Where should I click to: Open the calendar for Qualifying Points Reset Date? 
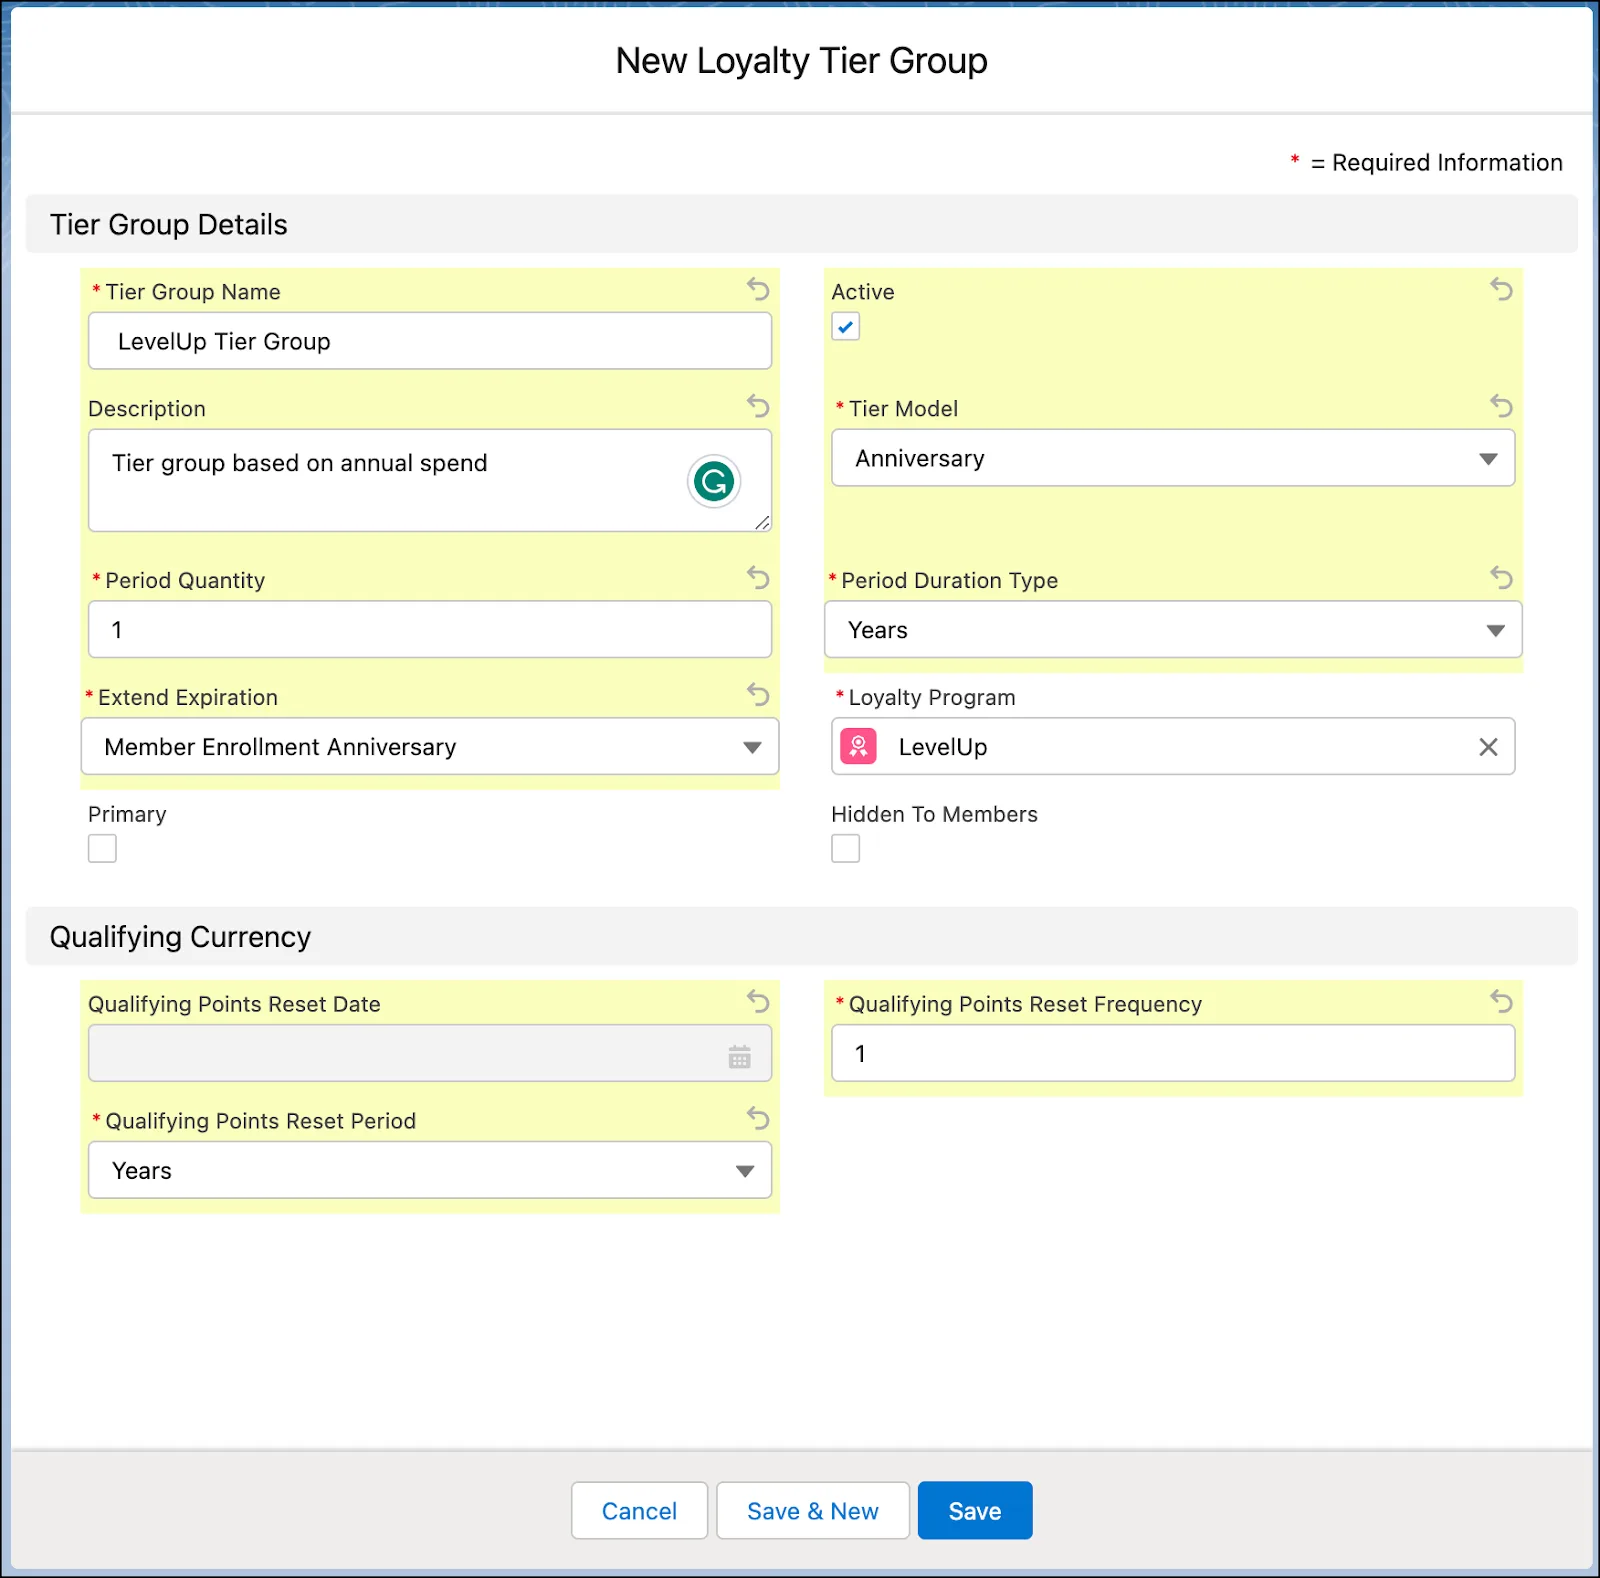click(739, 1053)
